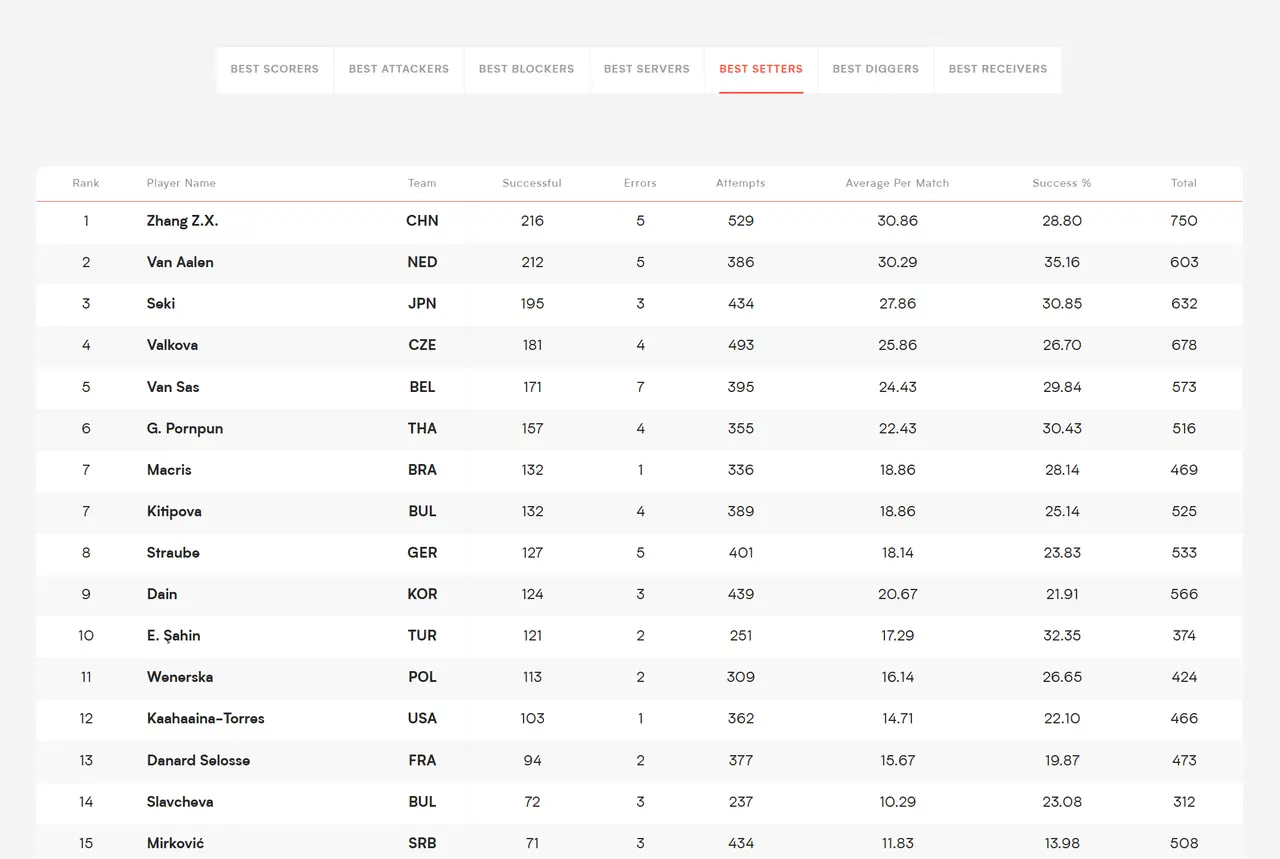Click team code THA
Screen dimensions: 1280x859
(x=422, y=428)
